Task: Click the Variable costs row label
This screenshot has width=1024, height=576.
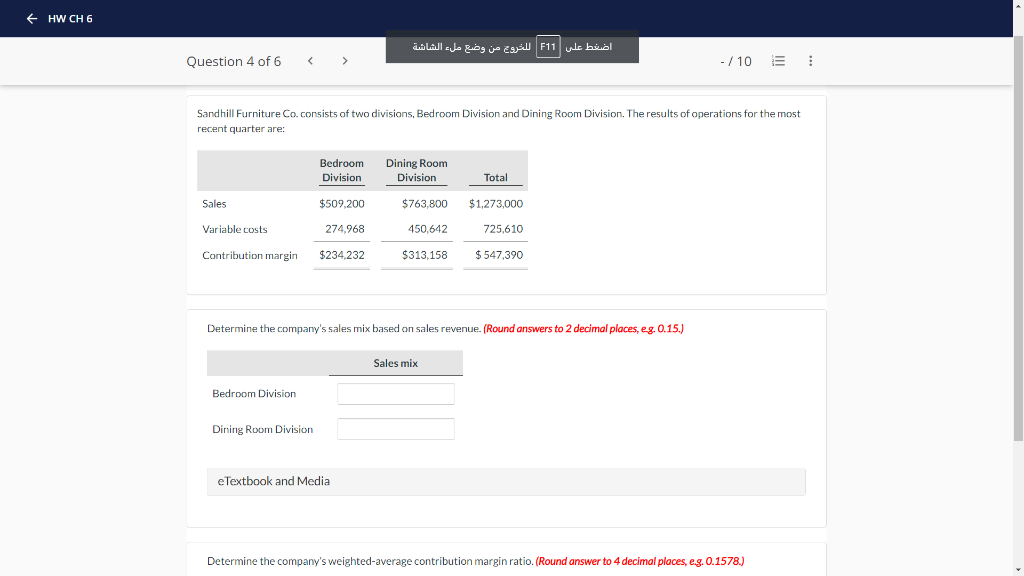Action: pos(234,229)
